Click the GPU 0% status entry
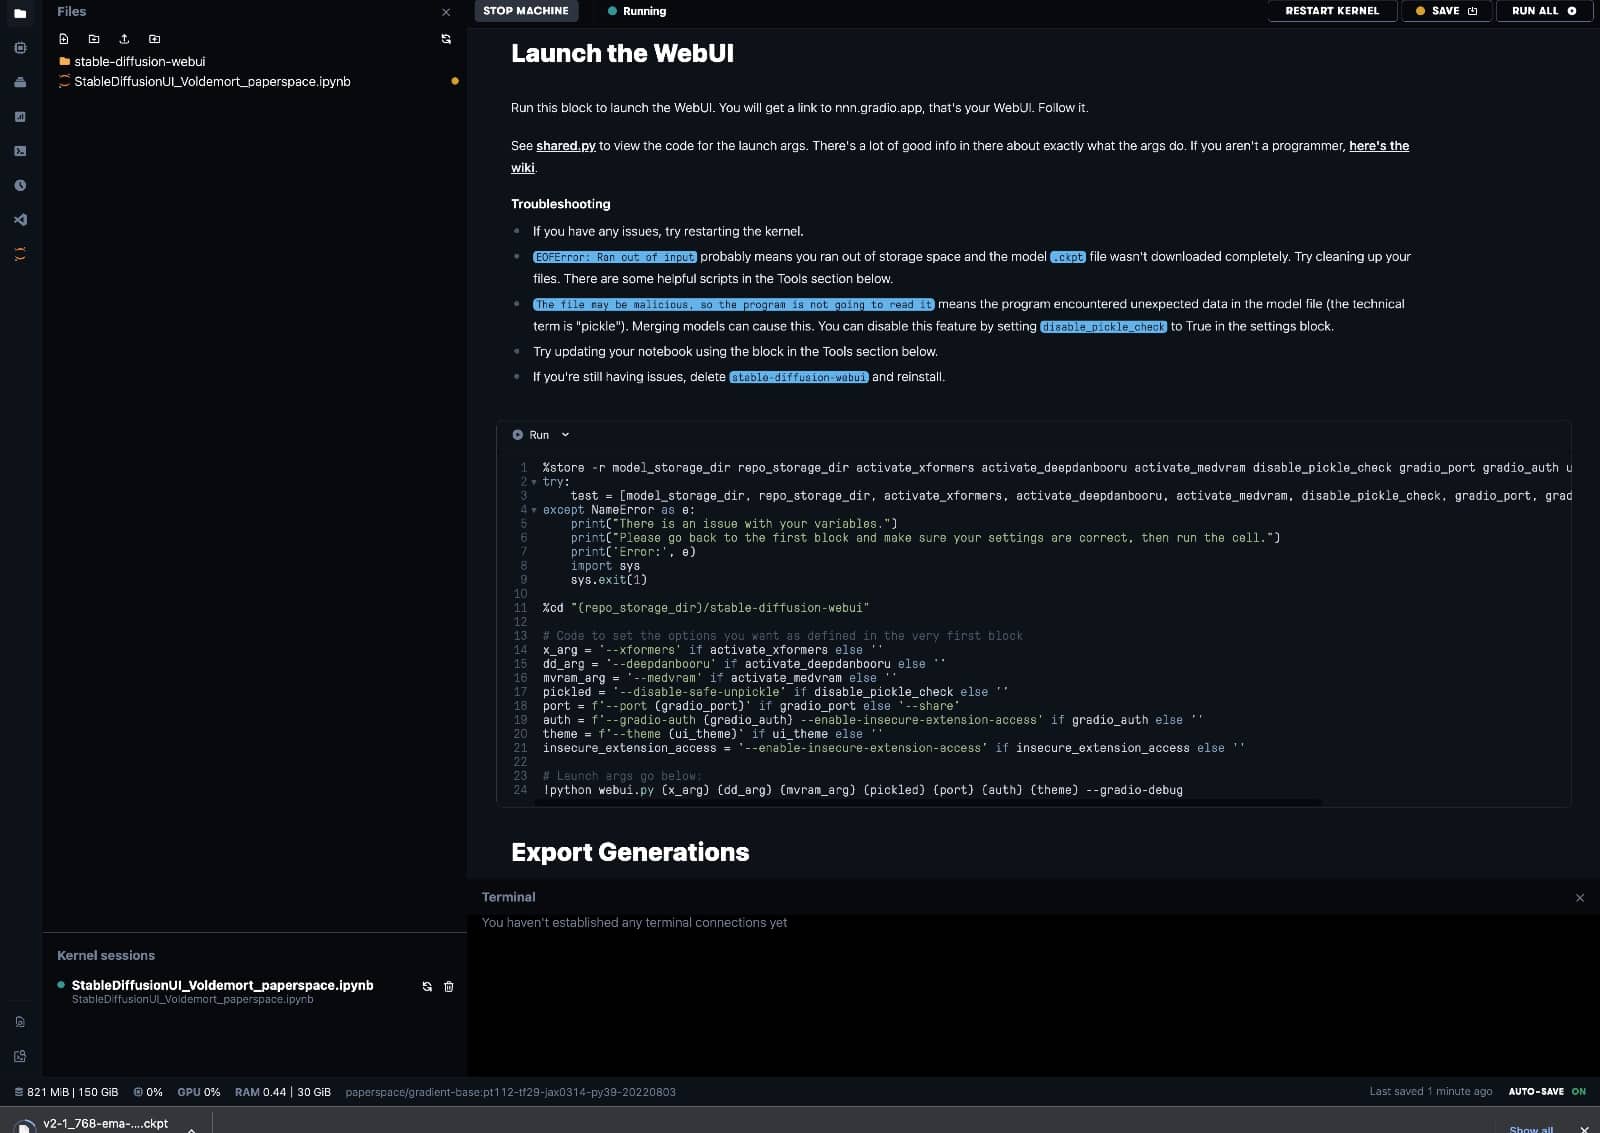1600x1133 pixels. 198,1092
